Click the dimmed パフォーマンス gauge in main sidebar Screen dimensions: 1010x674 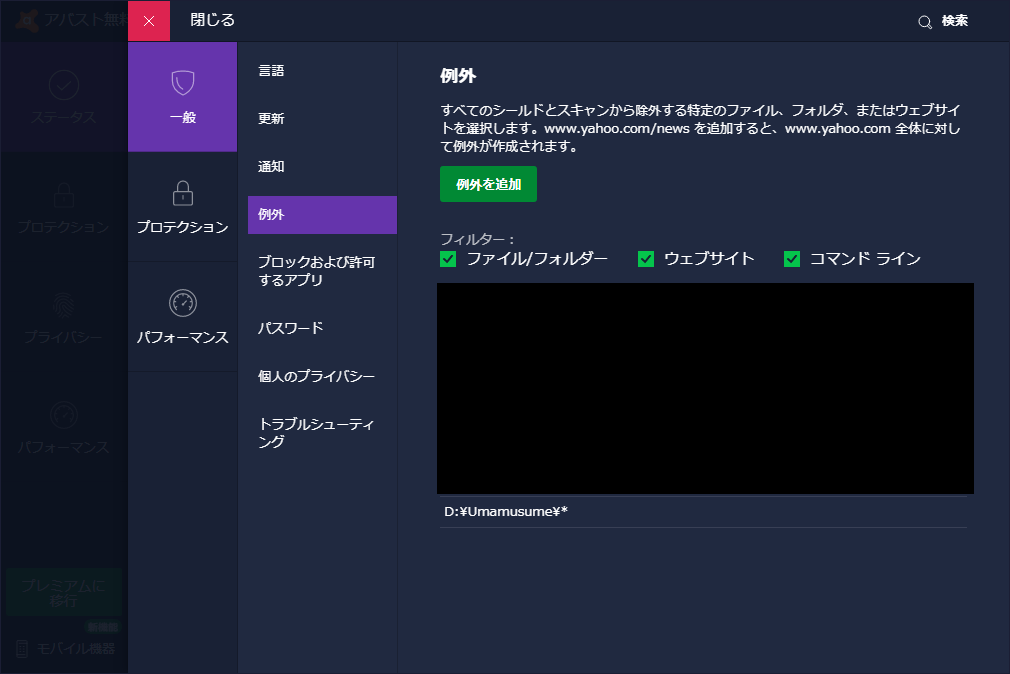[x=64, y=415]
